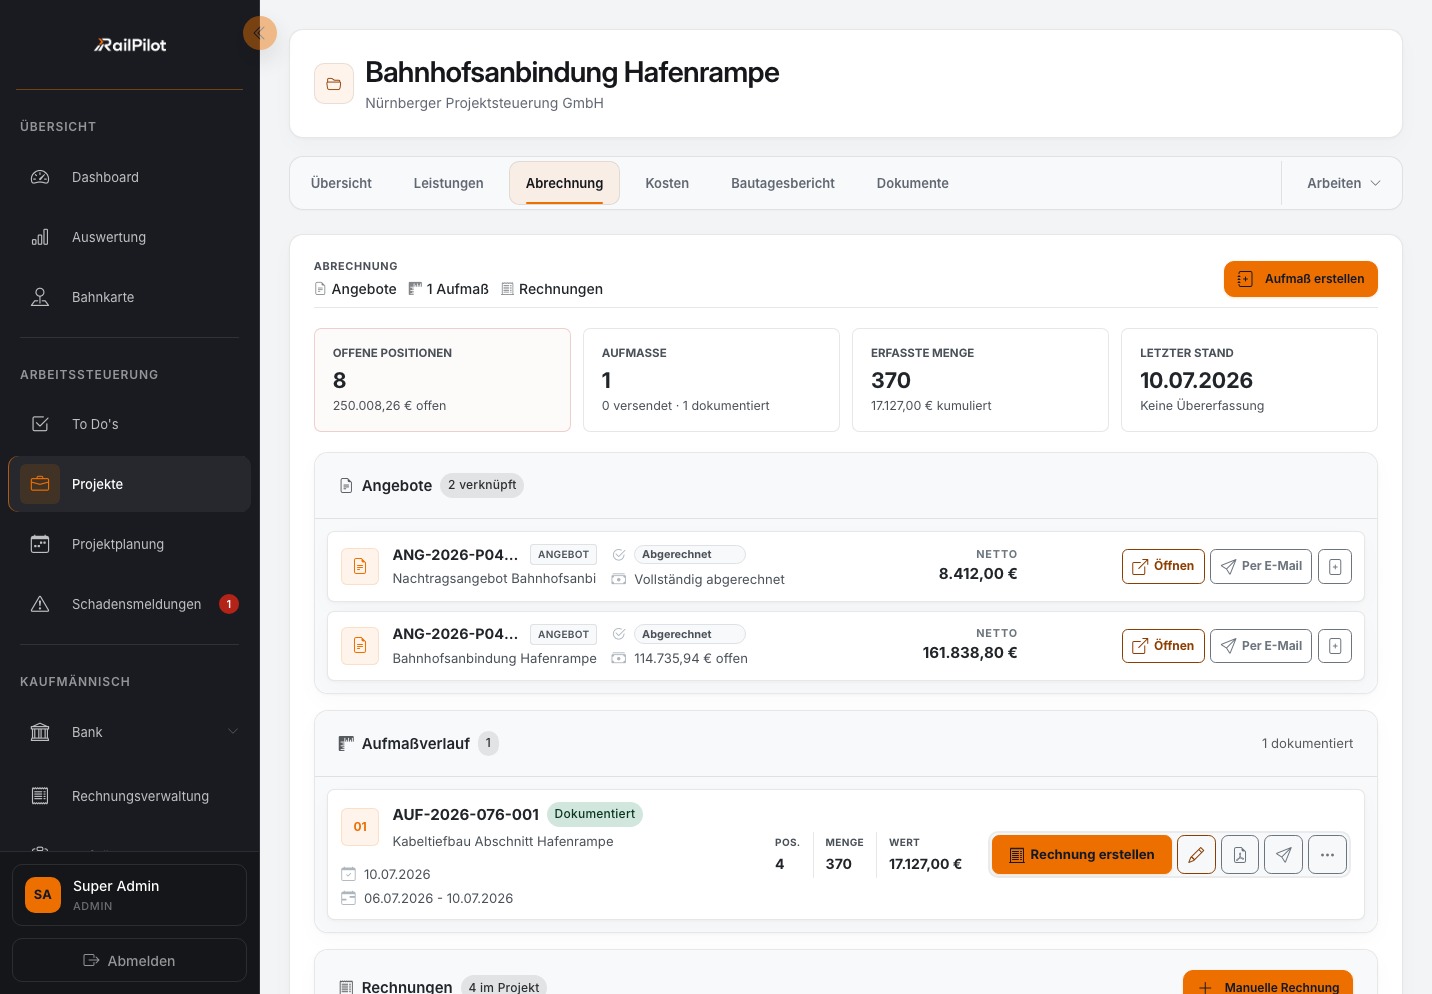Open Rechnungsverwaltung in the sidebar
The height and width of the screenshot is (994, 1432).
click(129, 796)
